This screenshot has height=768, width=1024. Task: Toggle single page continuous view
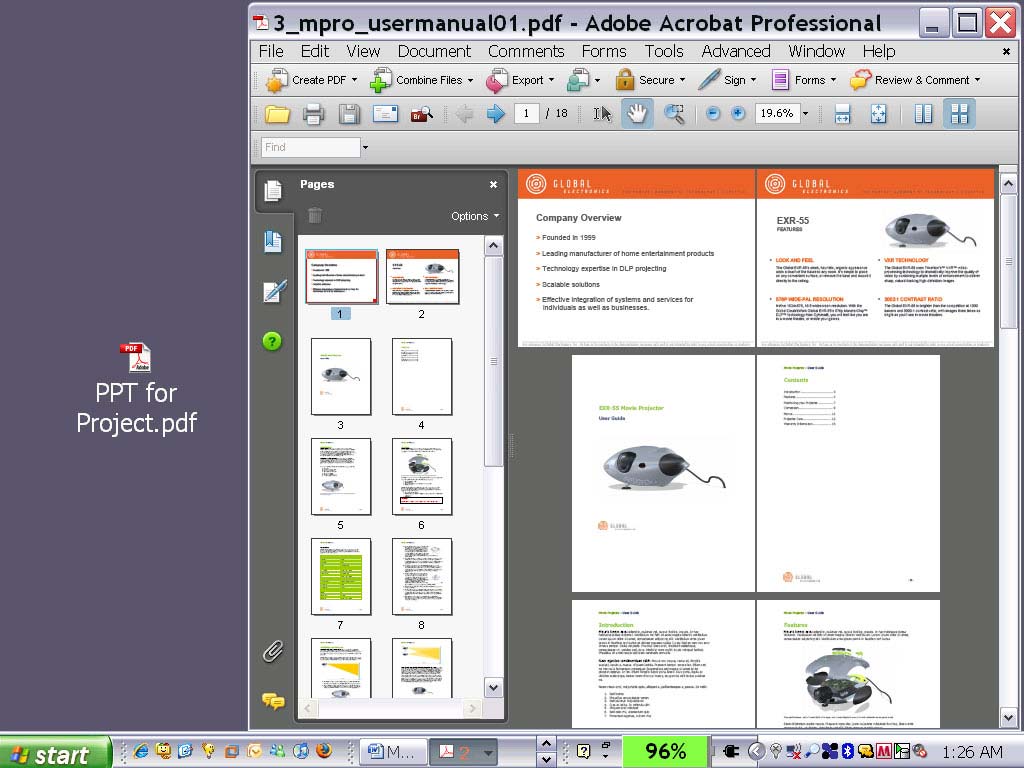click(x=923, y=114)
